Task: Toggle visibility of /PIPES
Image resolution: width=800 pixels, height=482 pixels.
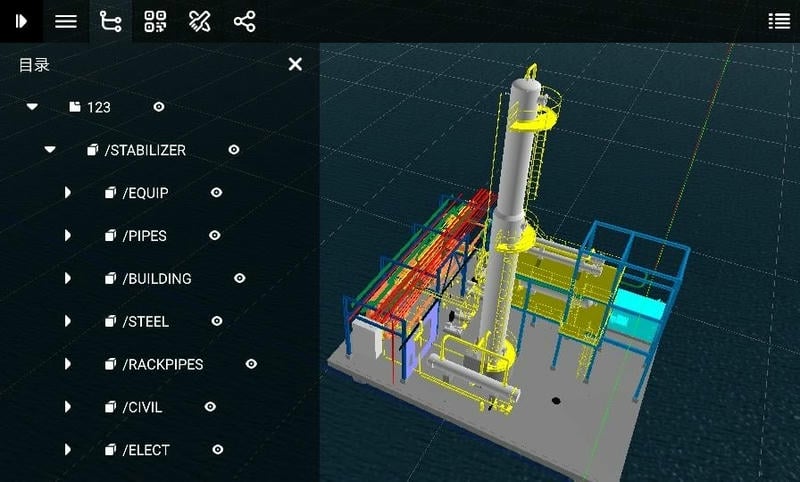Action: click(x=214, y=236)
